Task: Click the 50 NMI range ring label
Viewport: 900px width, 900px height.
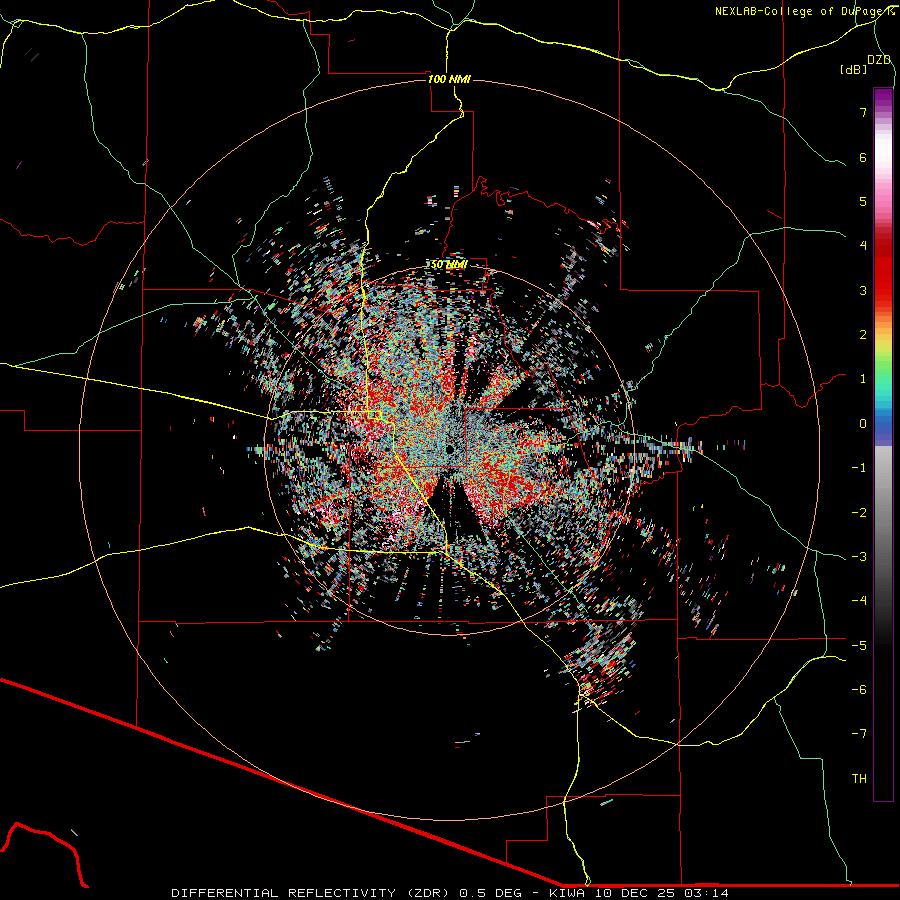Action: coord(448,265)
